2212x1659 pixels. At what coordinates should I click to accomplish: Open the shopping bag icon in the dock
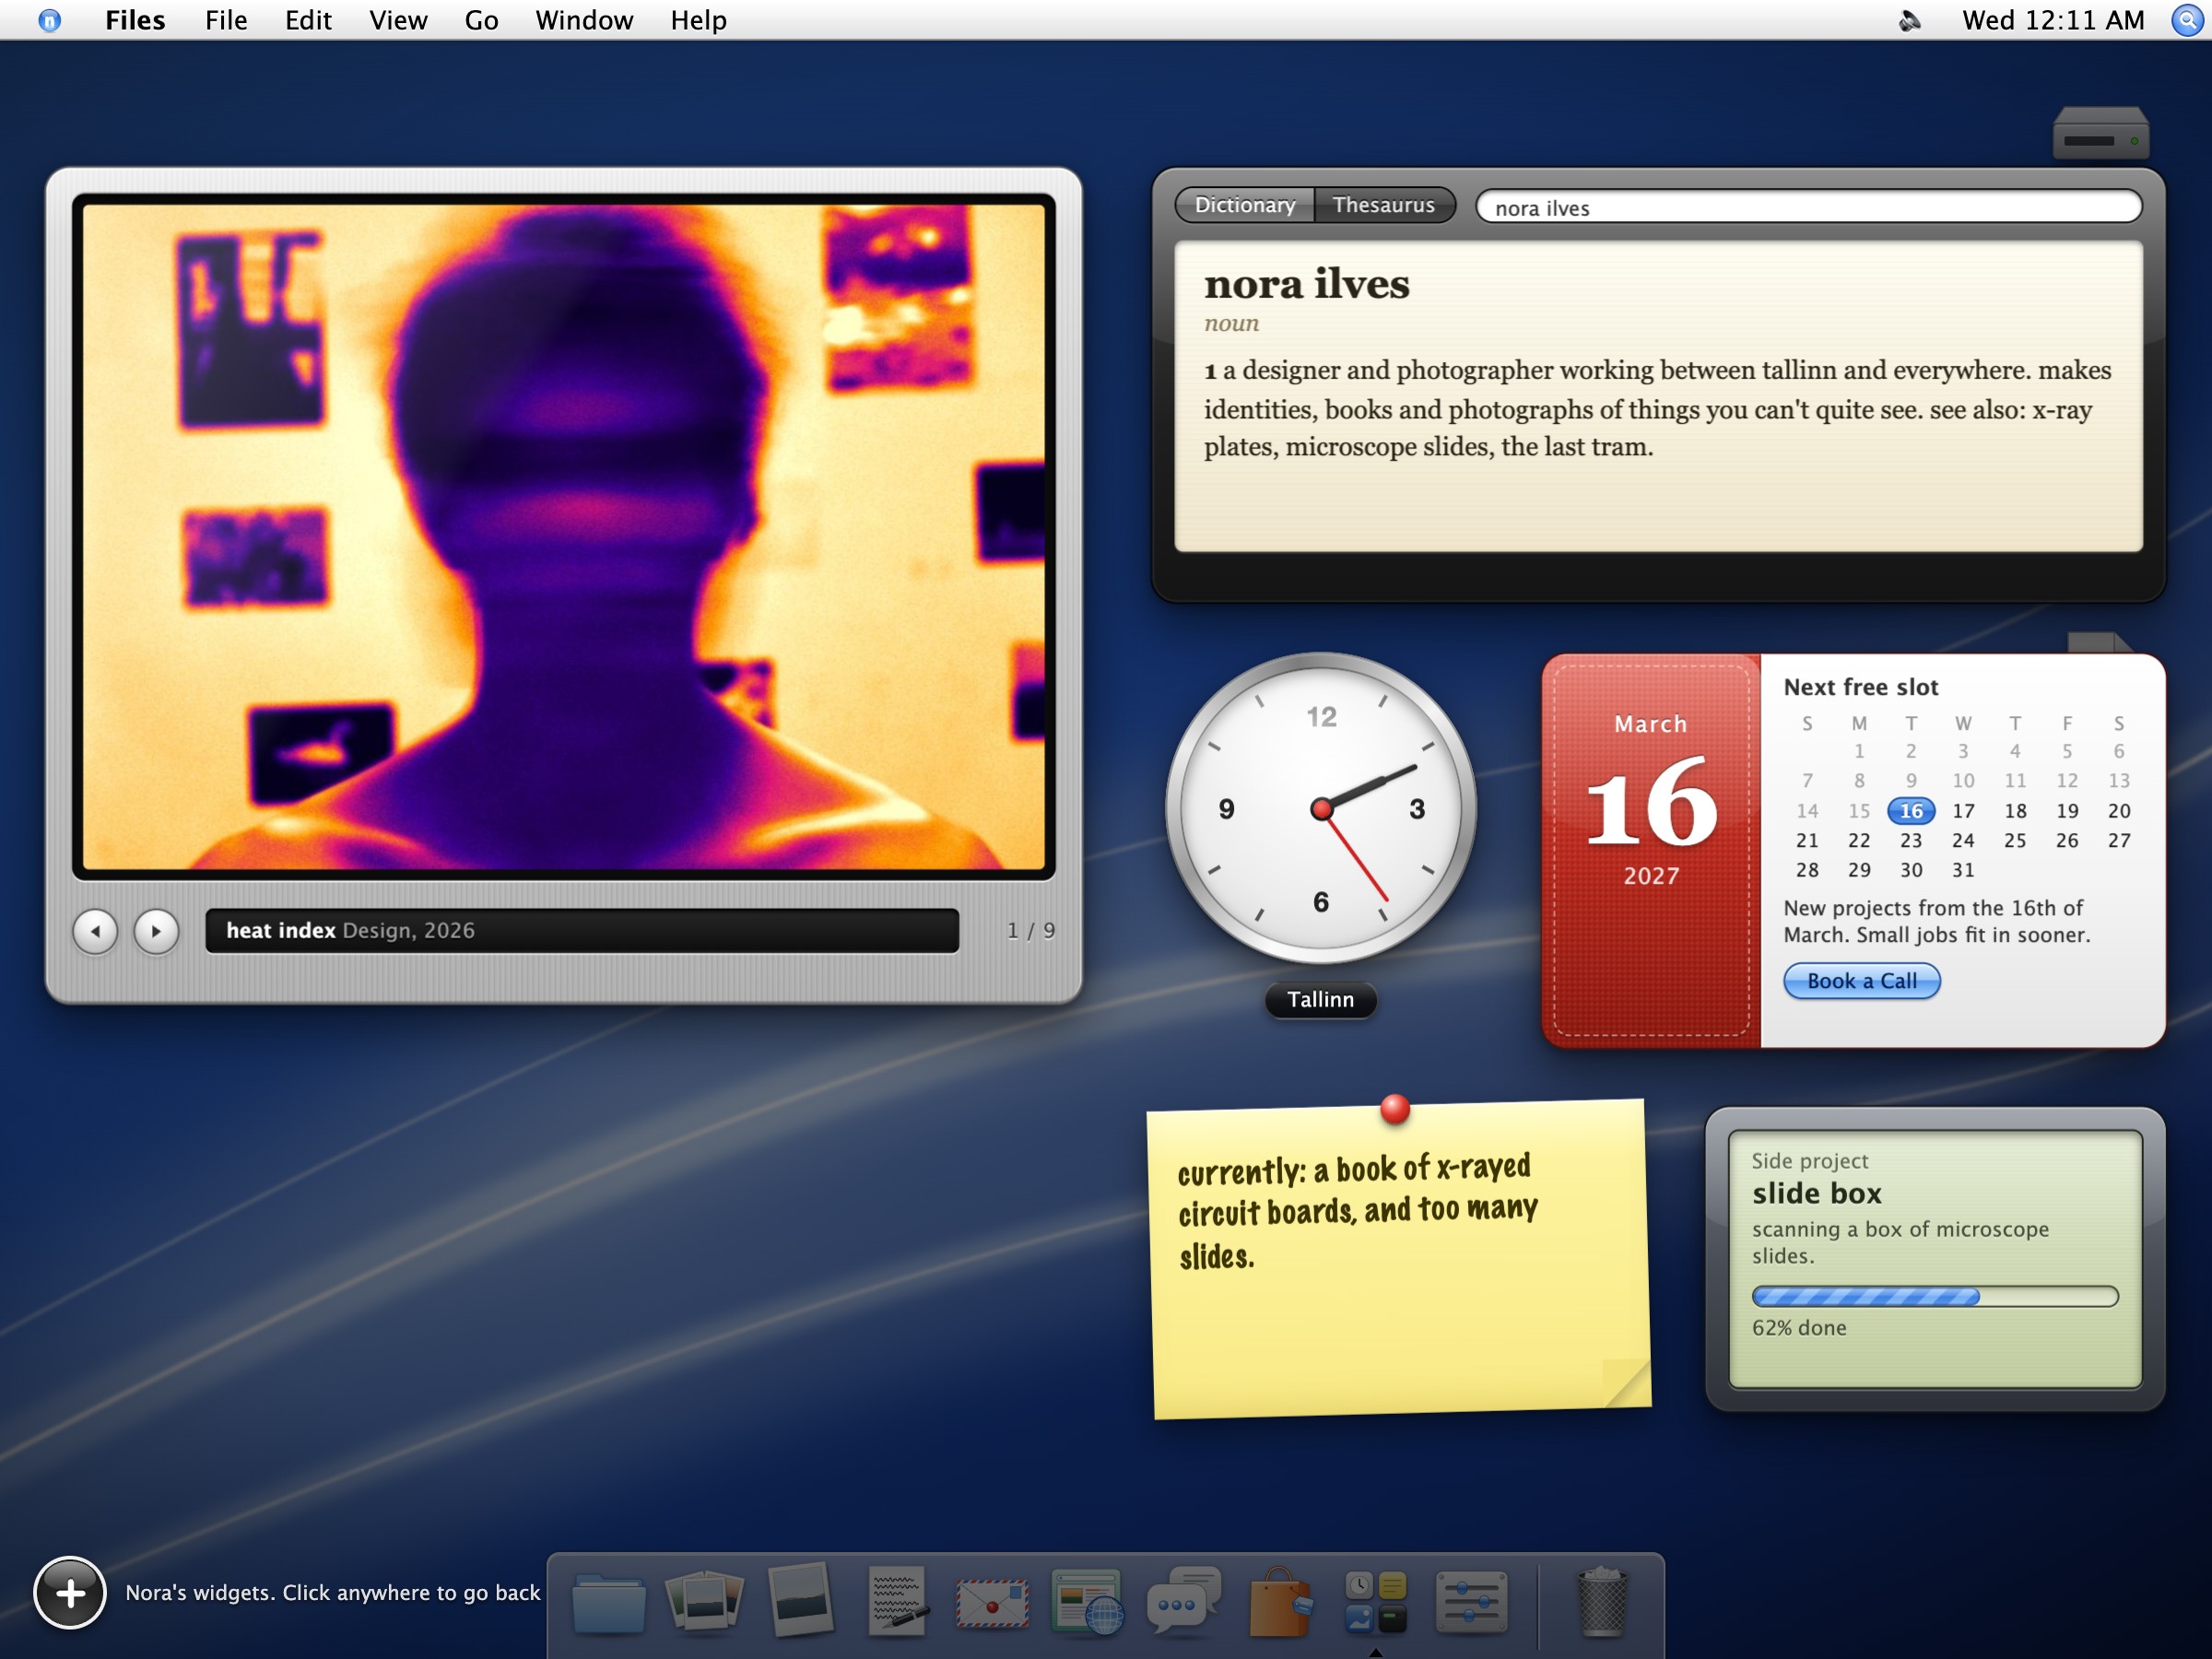point(1280,1602)
